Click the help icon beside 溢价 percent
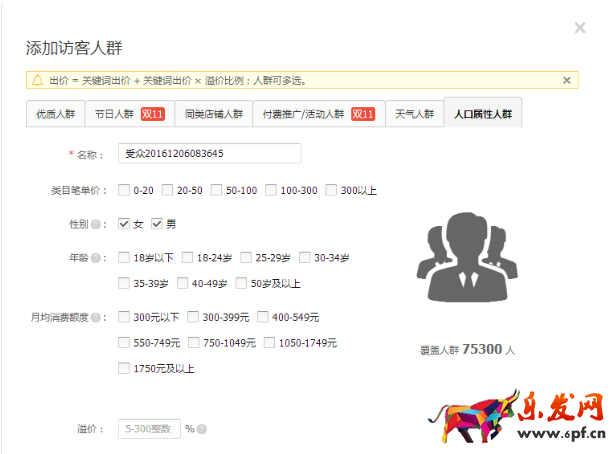 [x=202, y=429]
